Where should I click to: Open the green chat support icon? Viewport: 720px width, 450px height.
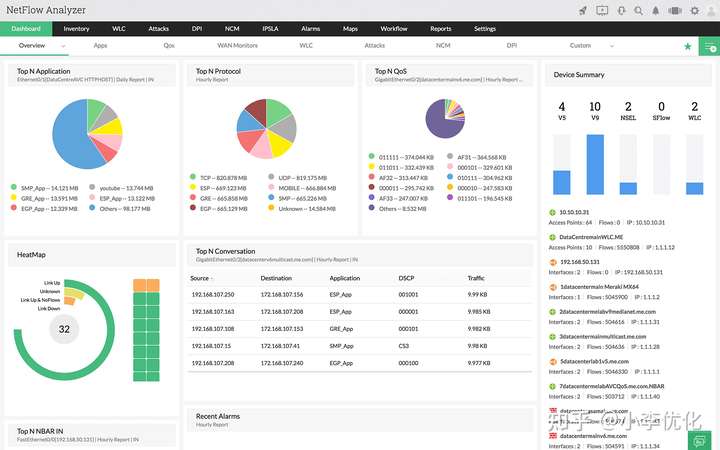(699, 441)
